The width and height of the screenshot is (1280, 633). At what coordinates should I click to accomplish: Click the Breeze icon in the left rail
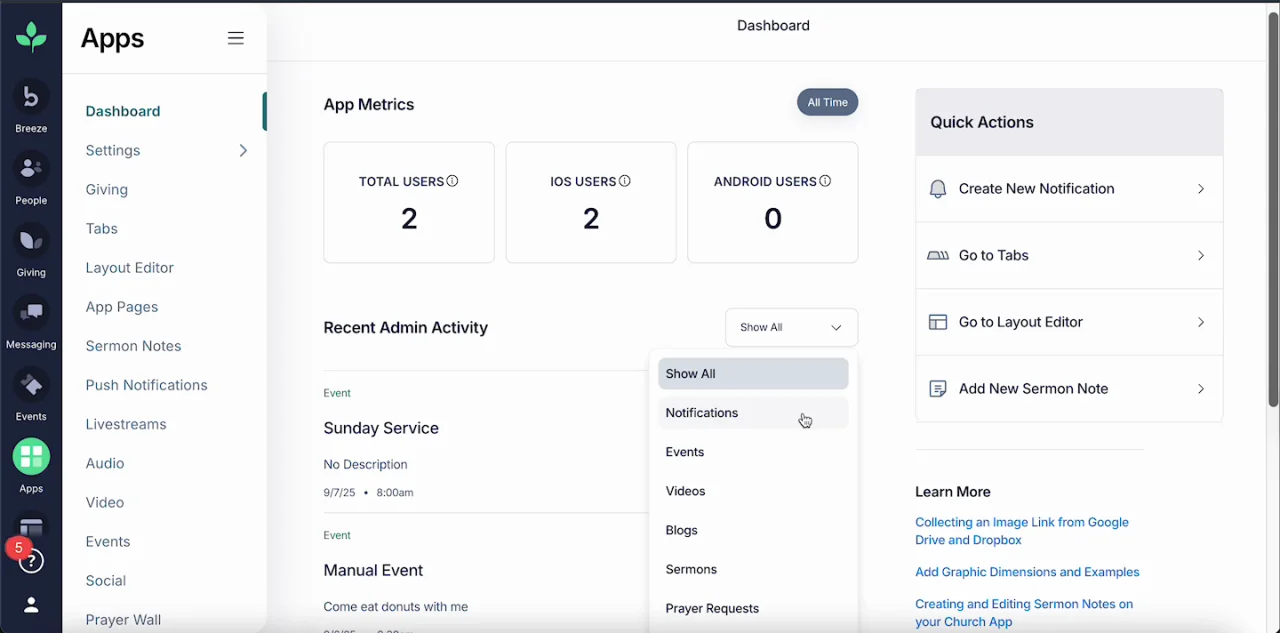point(31,97)
